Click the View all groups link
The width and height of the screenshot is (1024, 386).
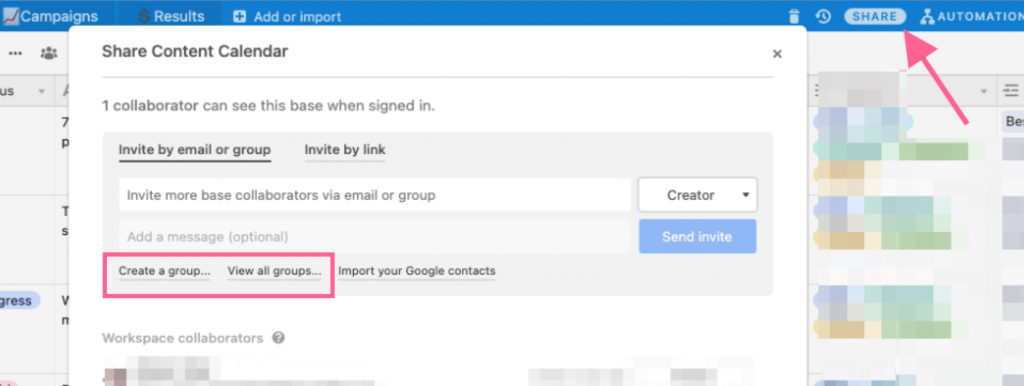274,271
